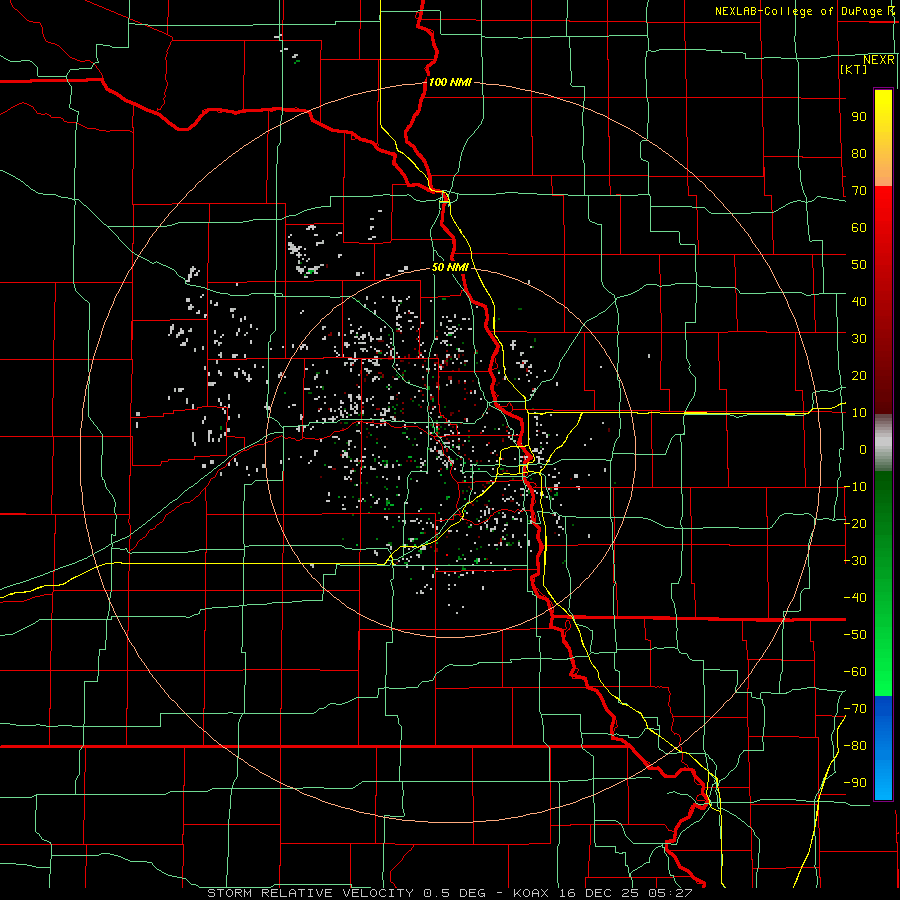Click the 70 value on the velocity scale
This screenshot has width=900, height=900.
point(859,191)
